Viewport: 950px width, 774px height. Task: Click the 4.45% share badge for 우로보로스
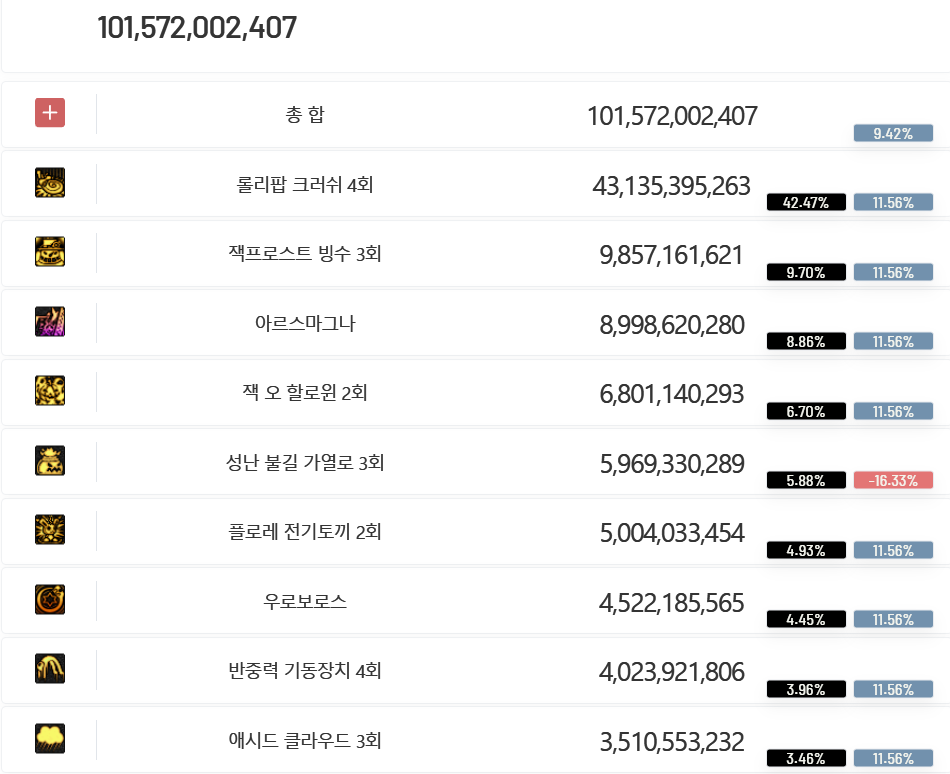pos(806,619)
